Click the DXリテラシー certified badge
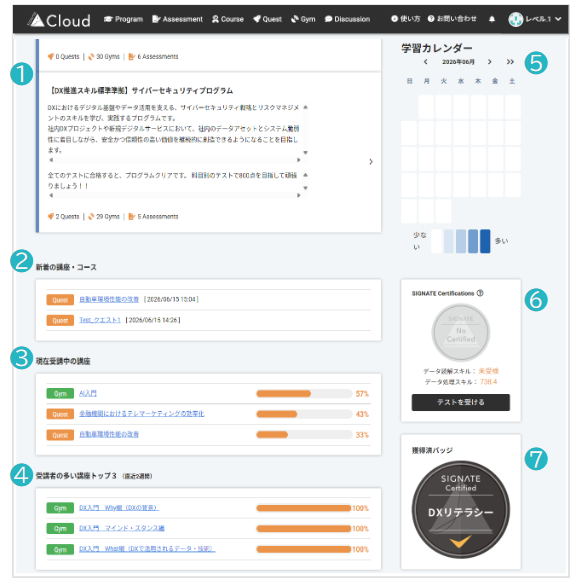Image resolution: width=573 pixels, height=581 pixels. pos(461,509)
